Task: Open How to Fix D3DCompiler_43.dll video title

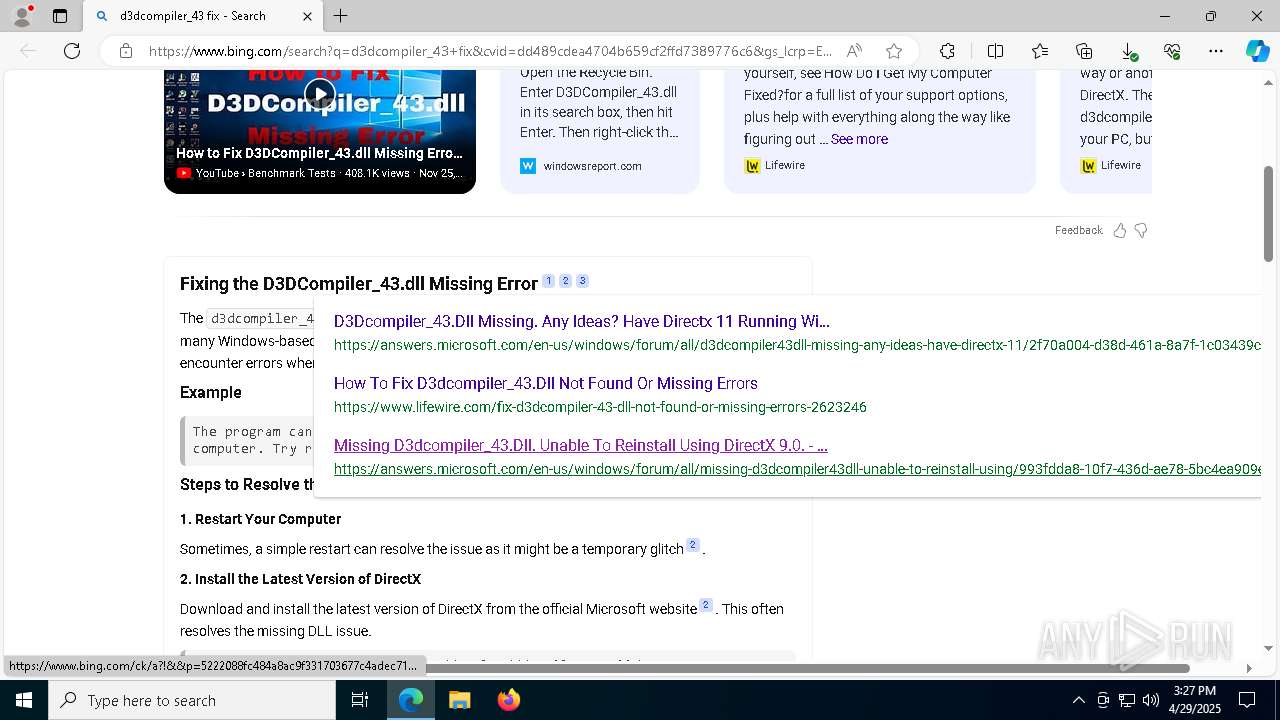Action: pyautogui.click(x=319, y=153)
